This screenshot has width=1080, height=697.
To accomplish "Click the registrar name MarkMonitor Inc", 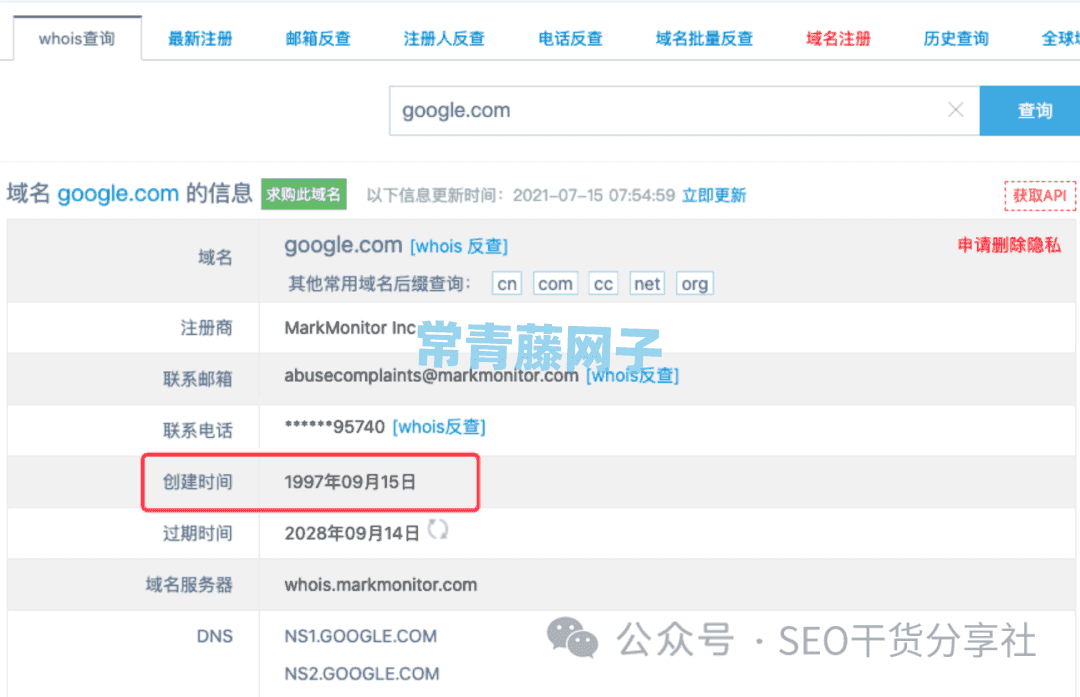I will 351,328.
